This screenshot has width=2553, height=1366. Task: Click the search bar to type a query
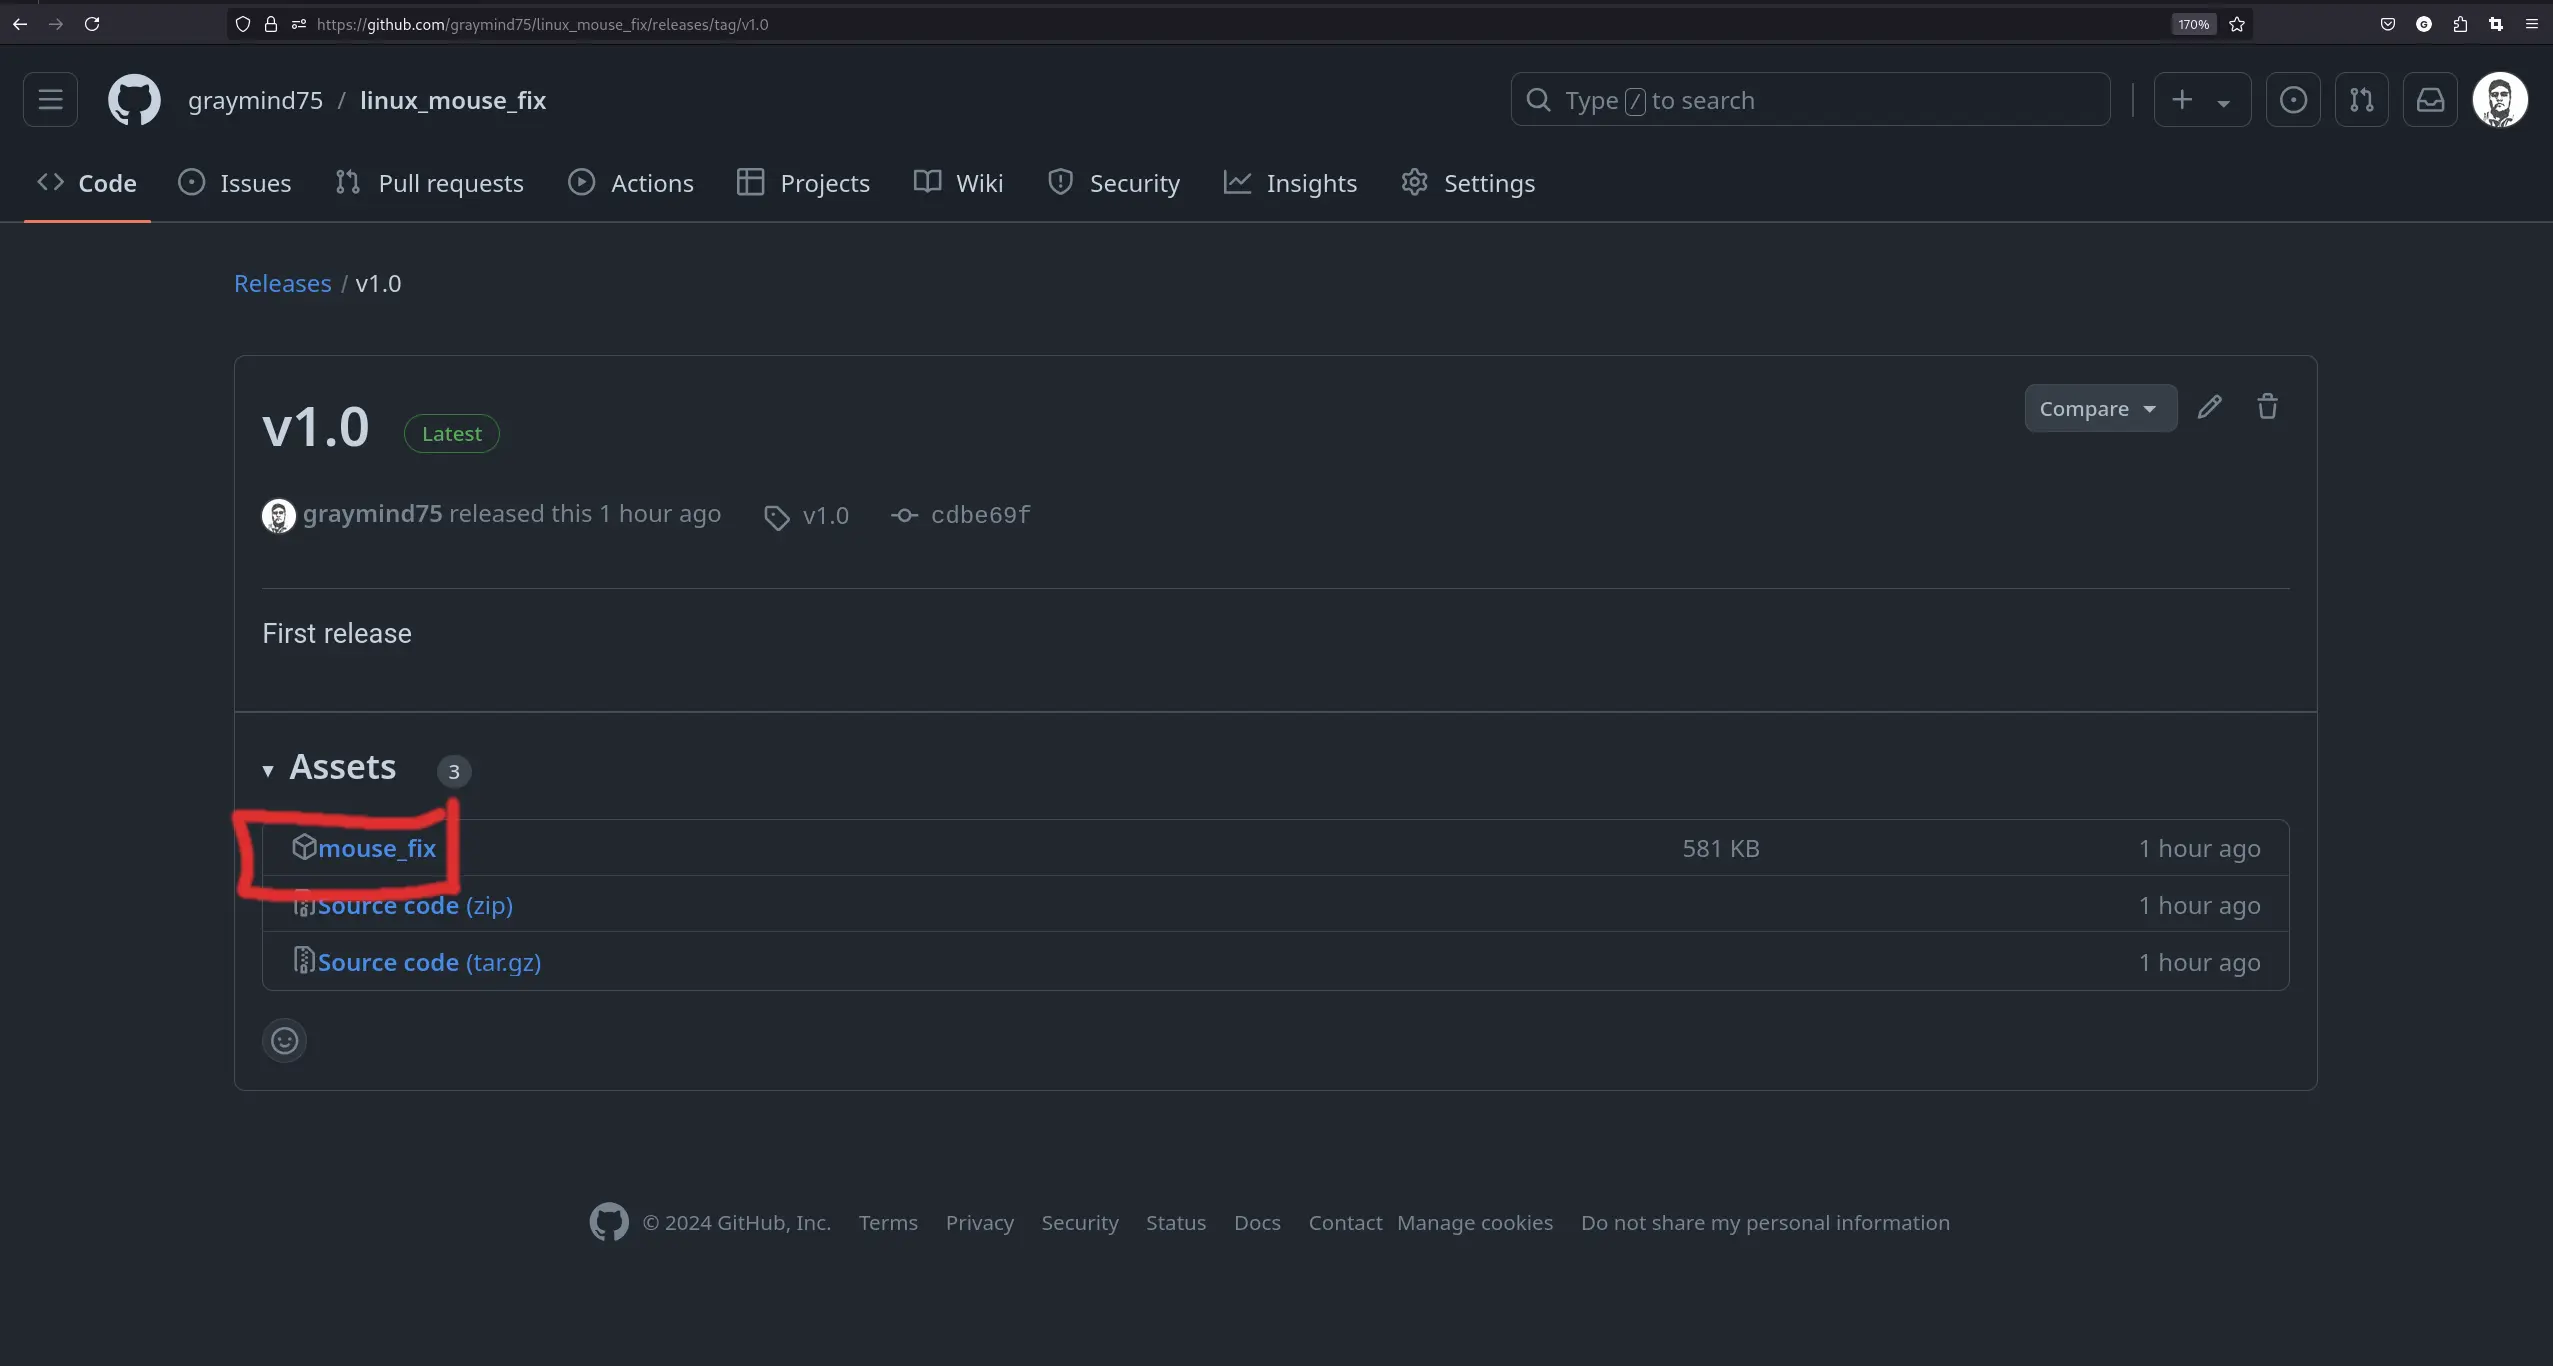coord(1810,100)
